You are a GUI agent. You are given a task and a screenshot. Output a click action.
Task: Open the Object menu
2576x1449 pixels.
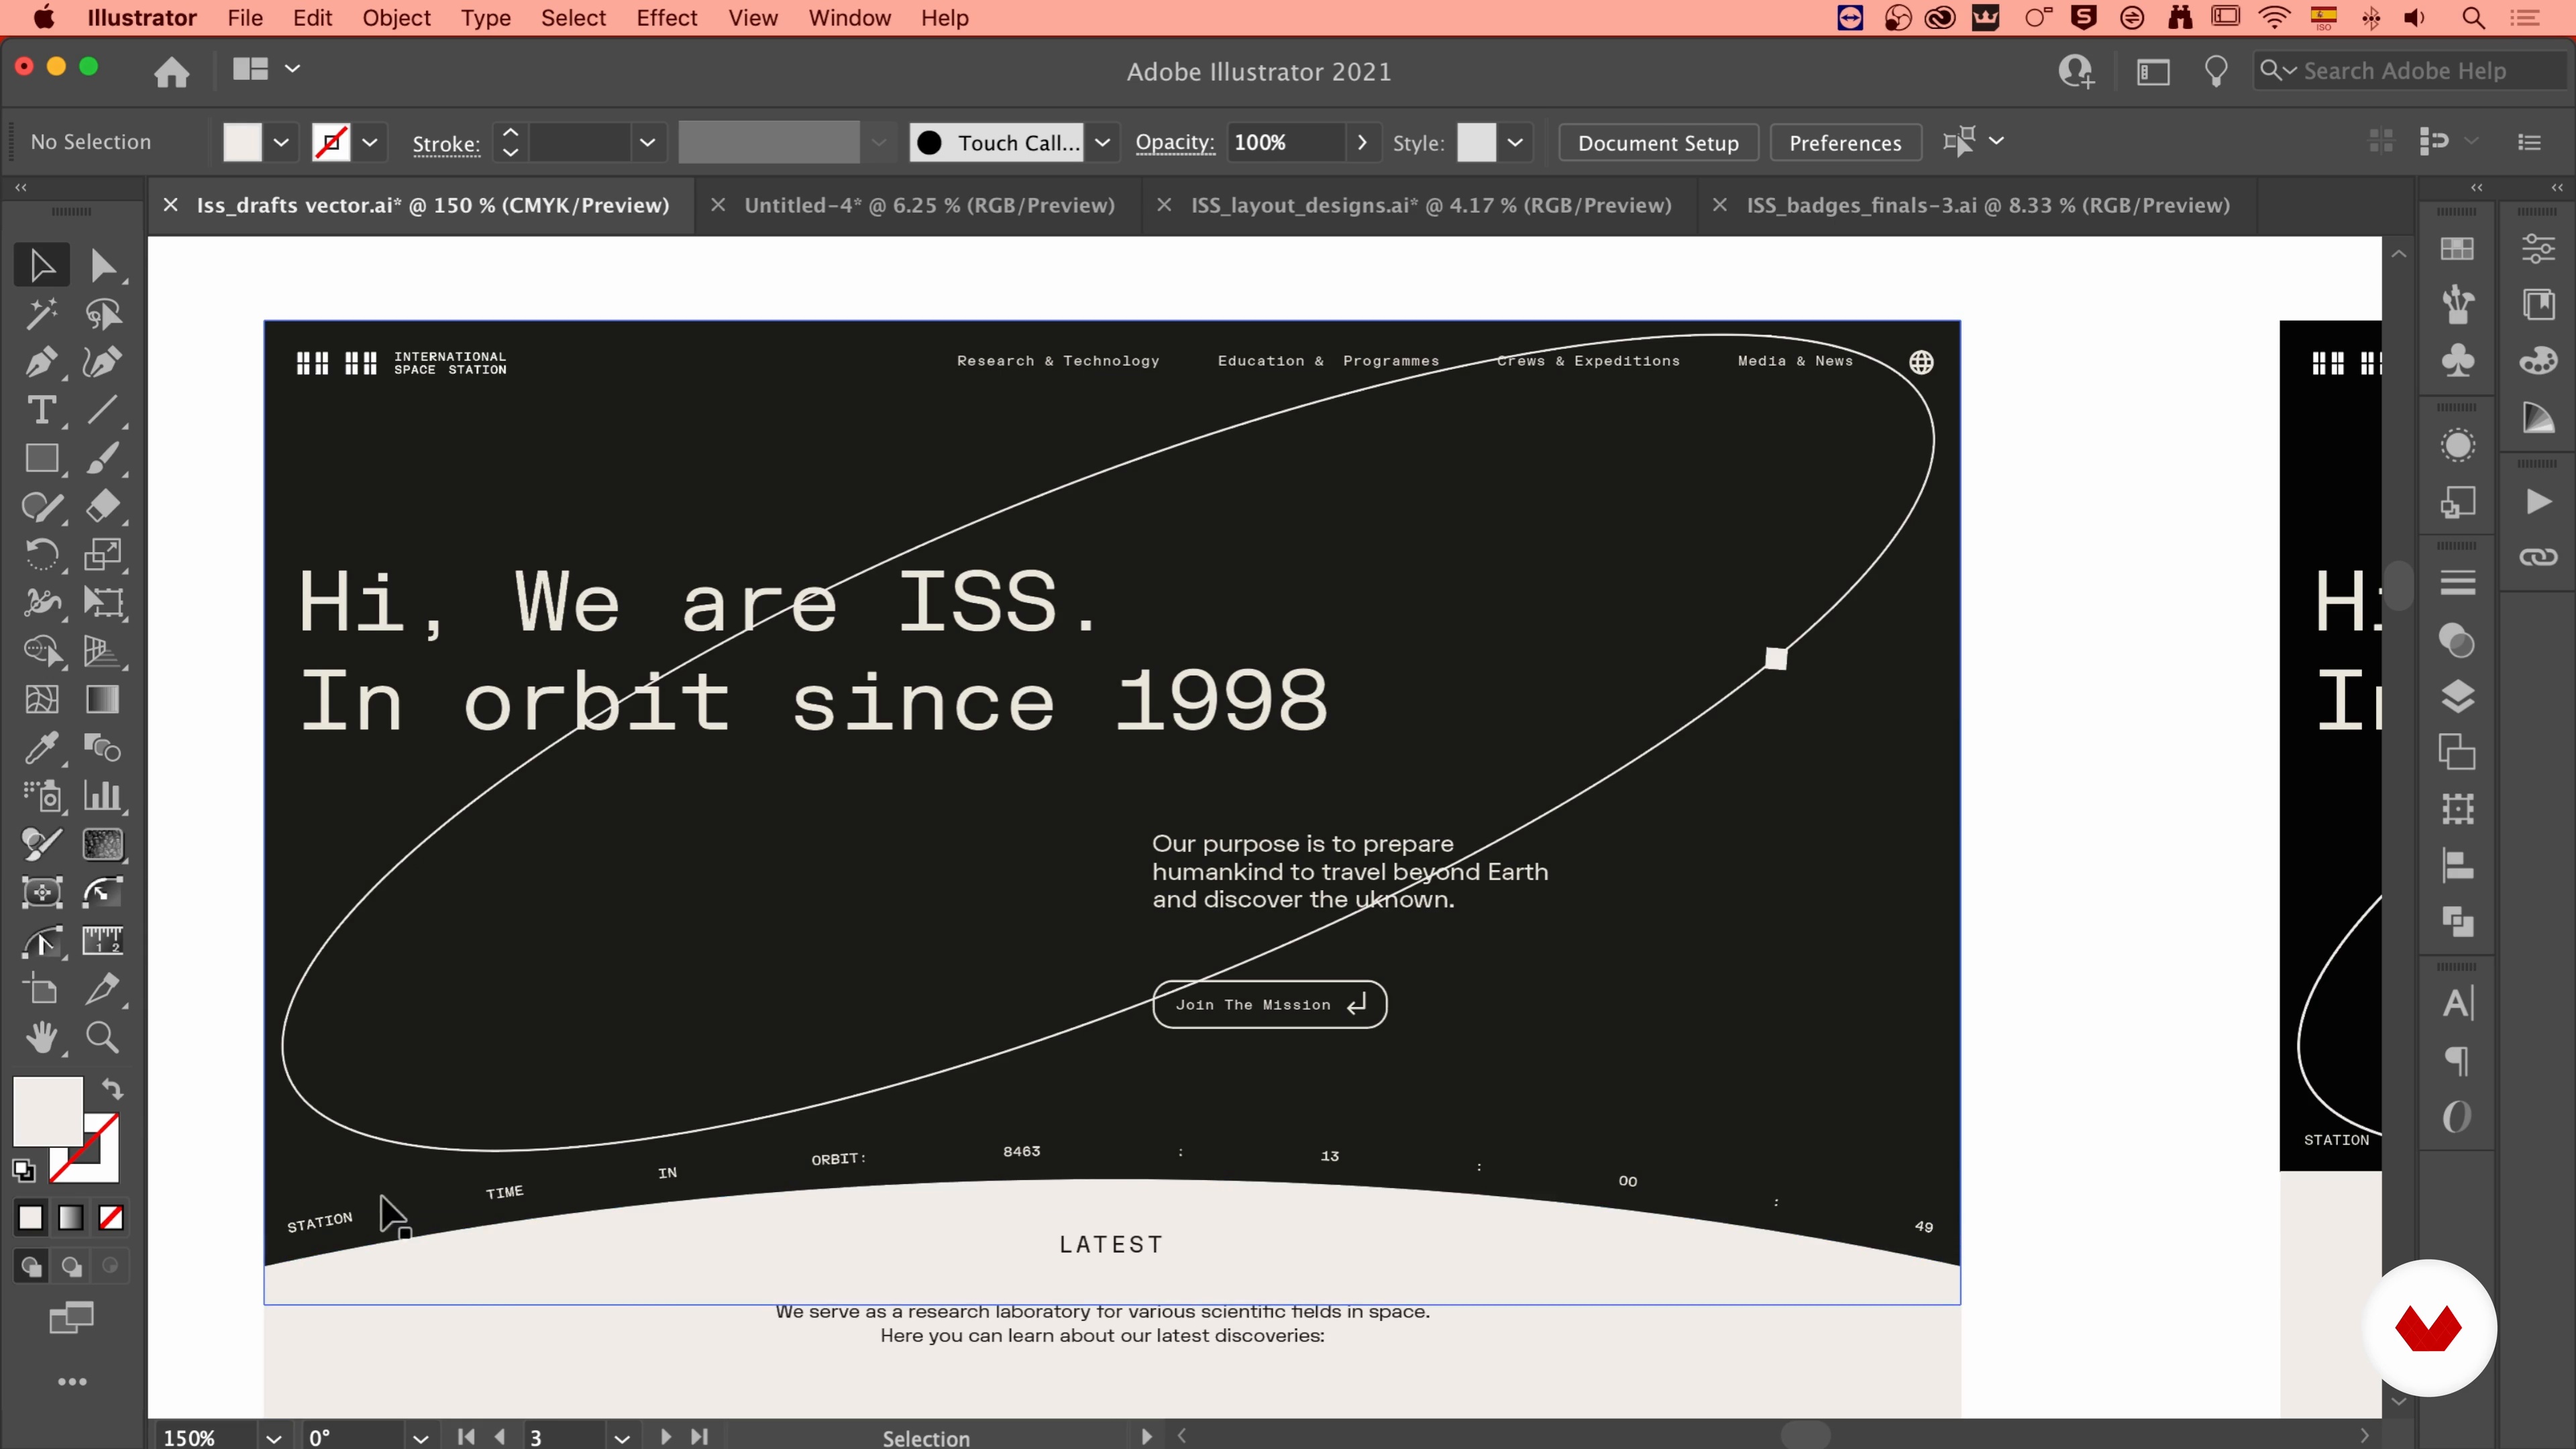tap(396, 18)
